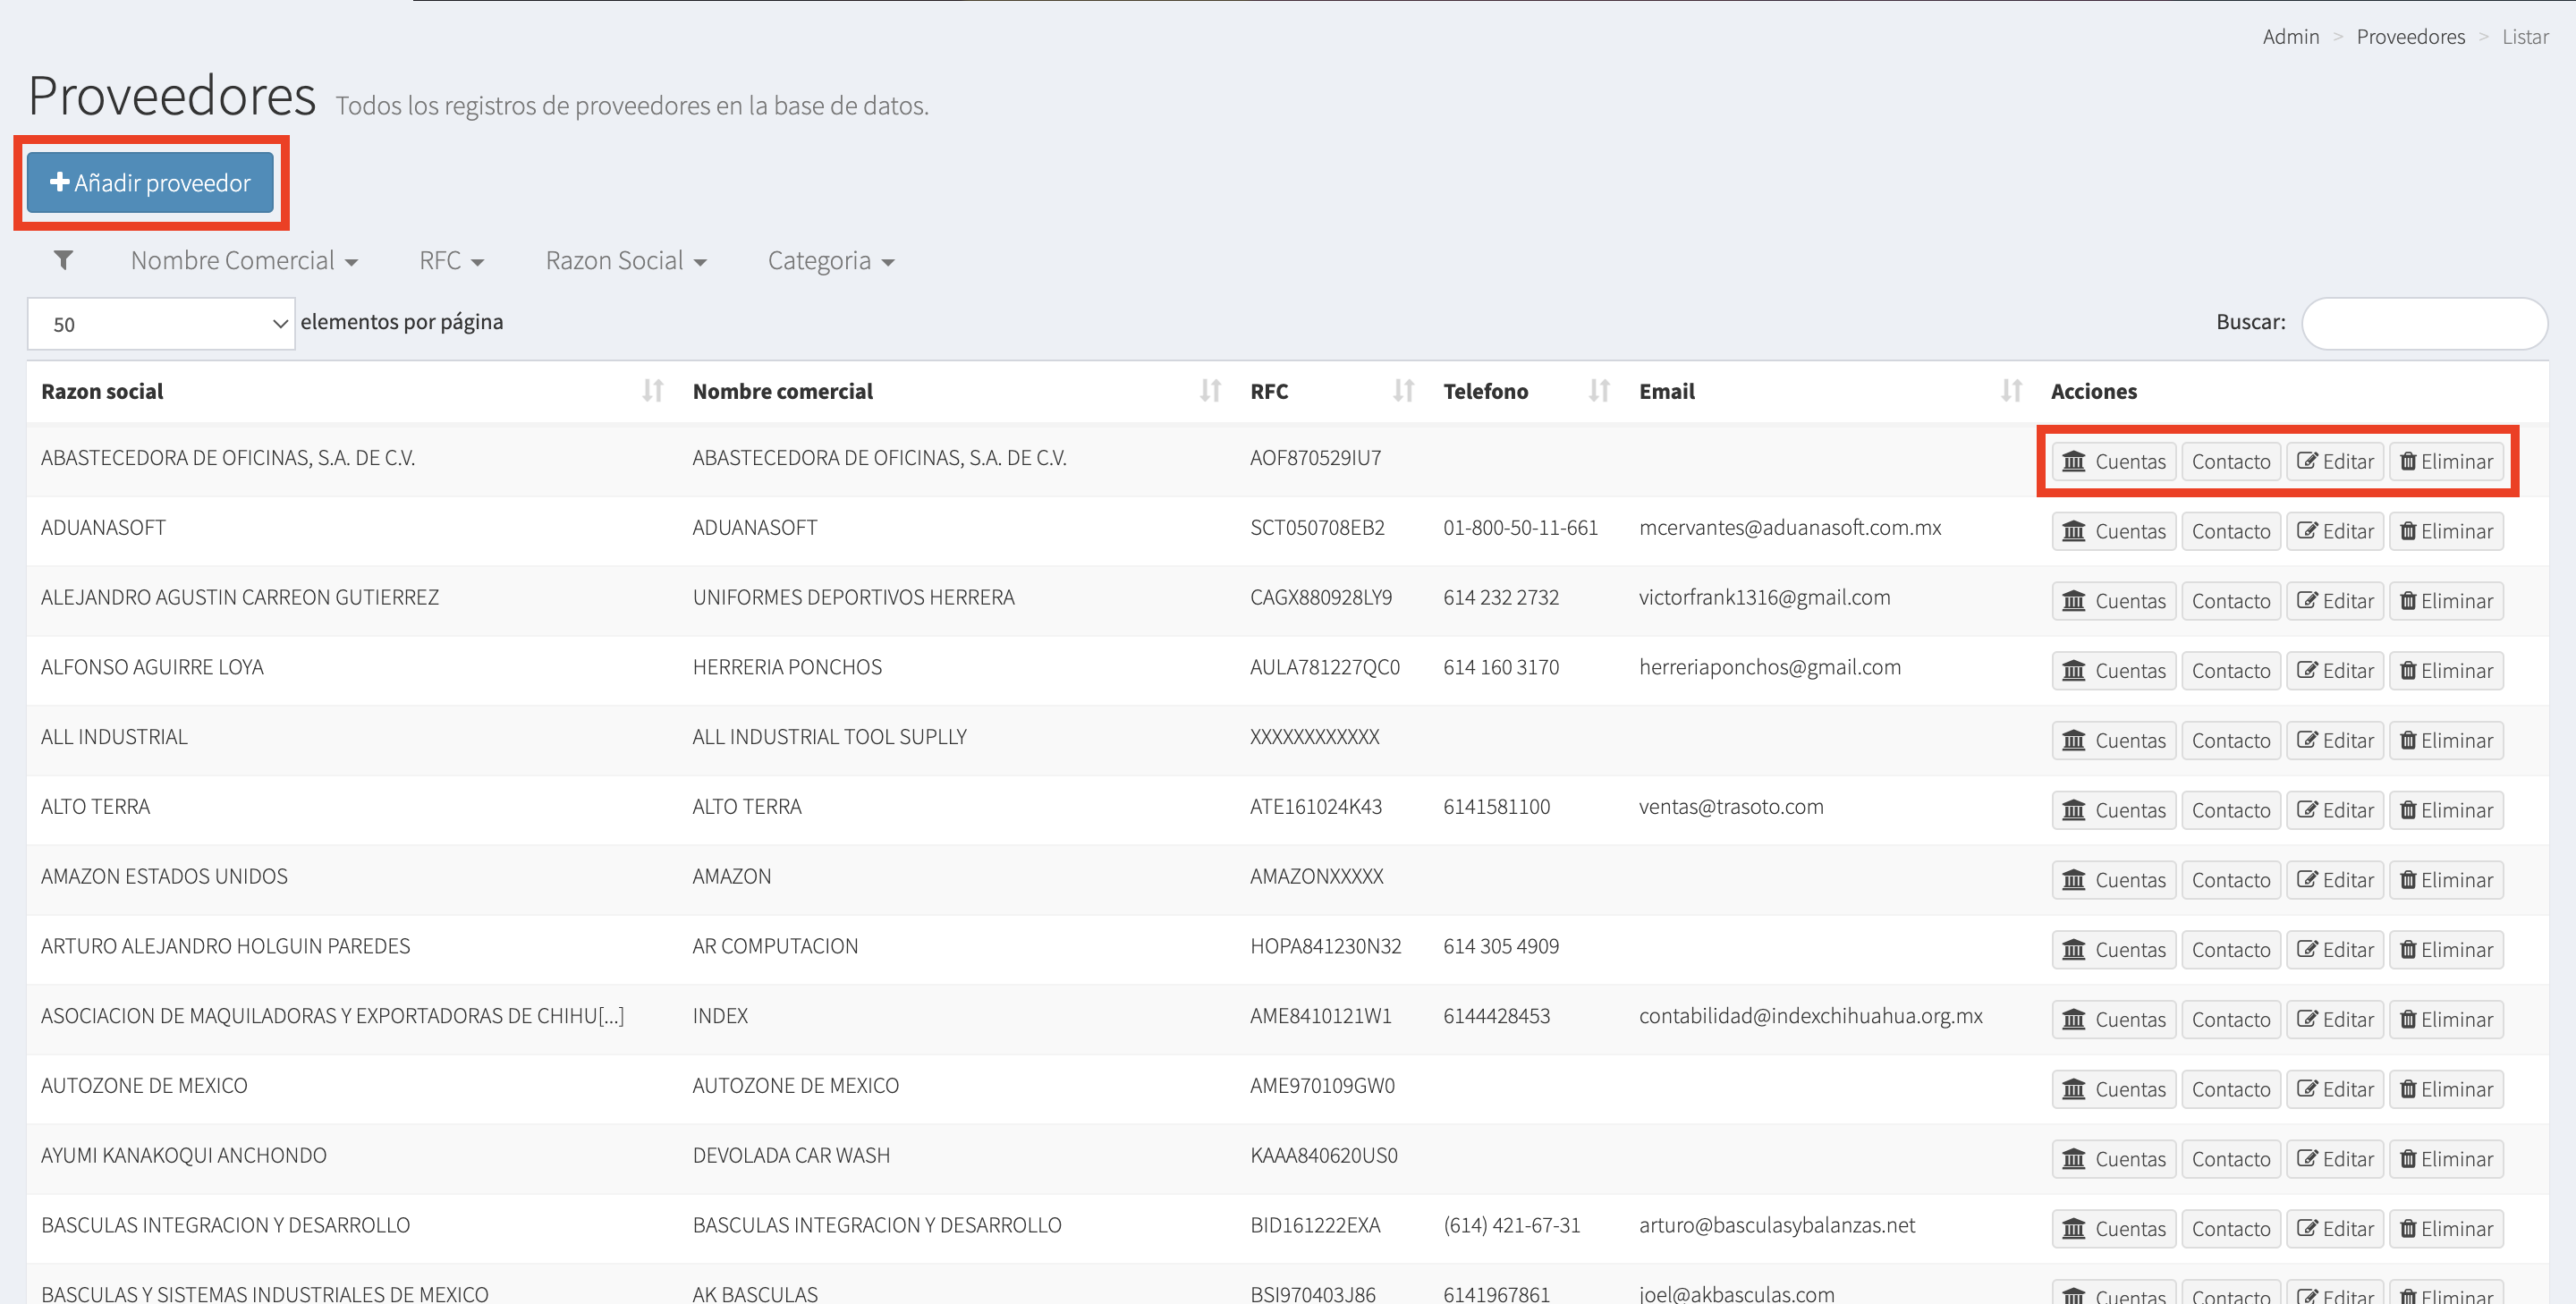
Task: Click Añadir proveedor button
Action: pos(150,183)
